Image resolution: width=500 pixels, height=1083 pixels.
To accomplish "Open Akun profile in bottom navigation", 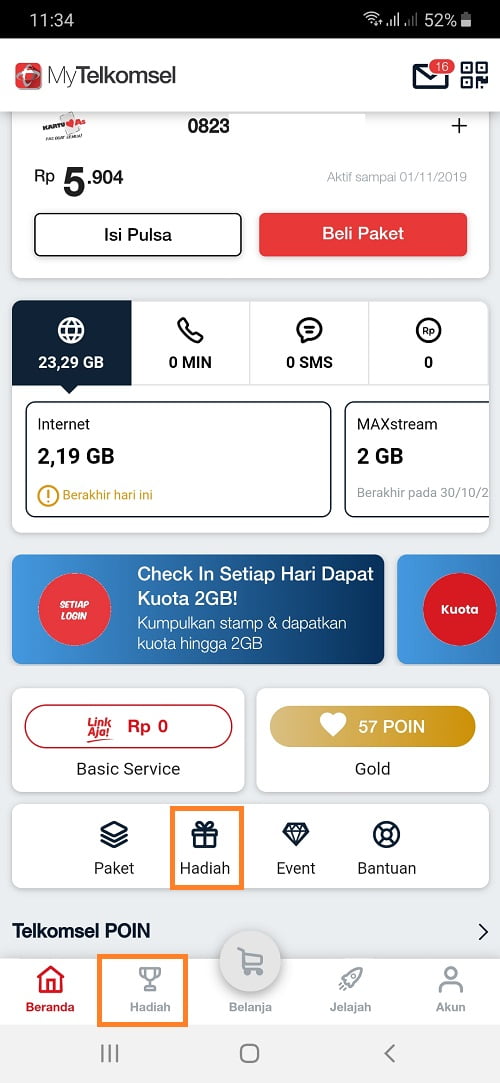I will (450, 990).
